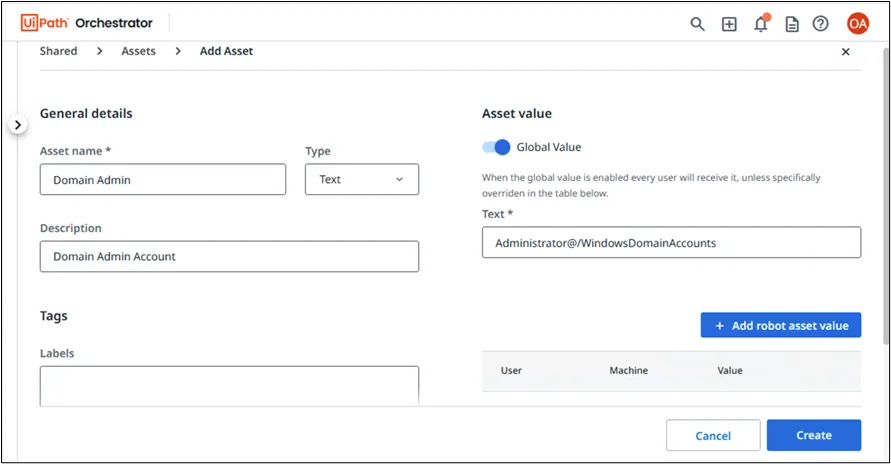Screen dimensions: 891x464
Task: Click the UiPath Orchestrator logo
Action: point(87,23)
